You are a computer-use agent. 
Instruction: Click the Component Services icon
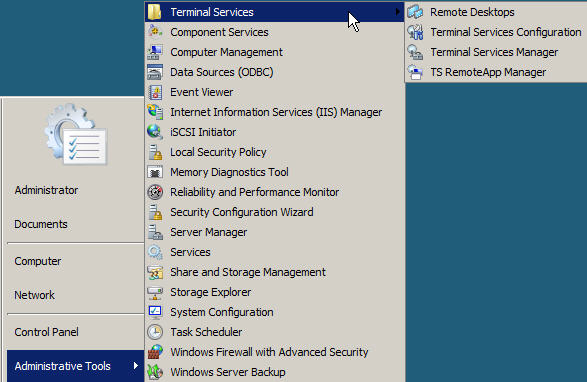pos(155,32)
